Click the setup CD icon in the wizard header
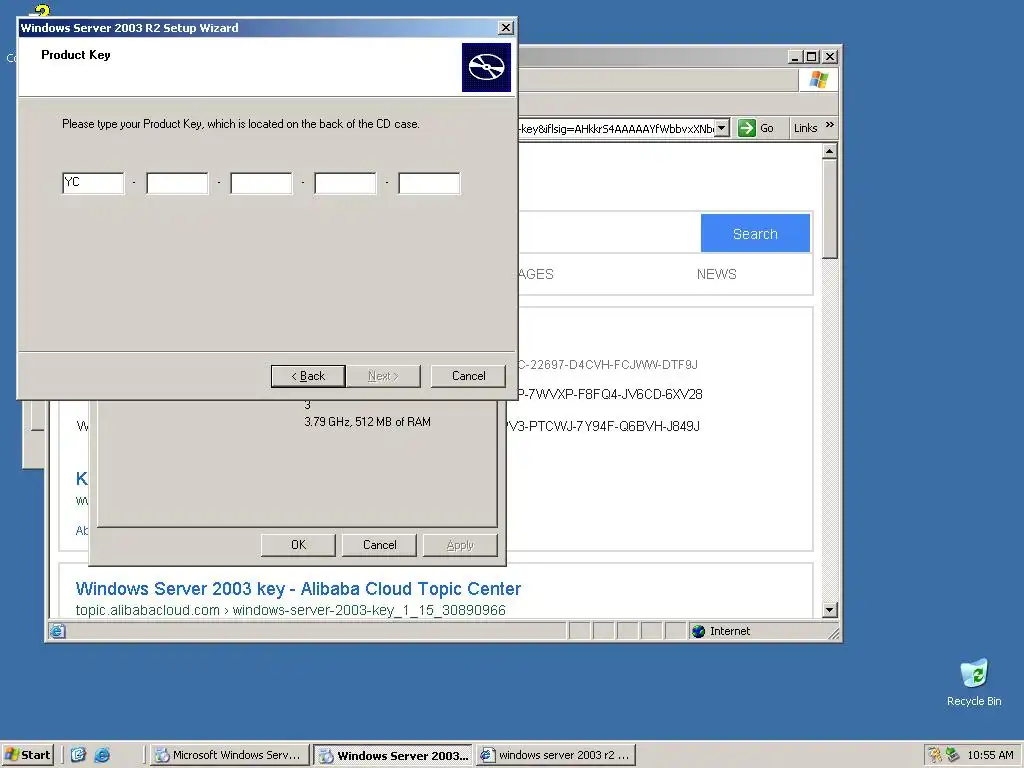Viewport: 1024px width, 768px height. tap(487, 67)
